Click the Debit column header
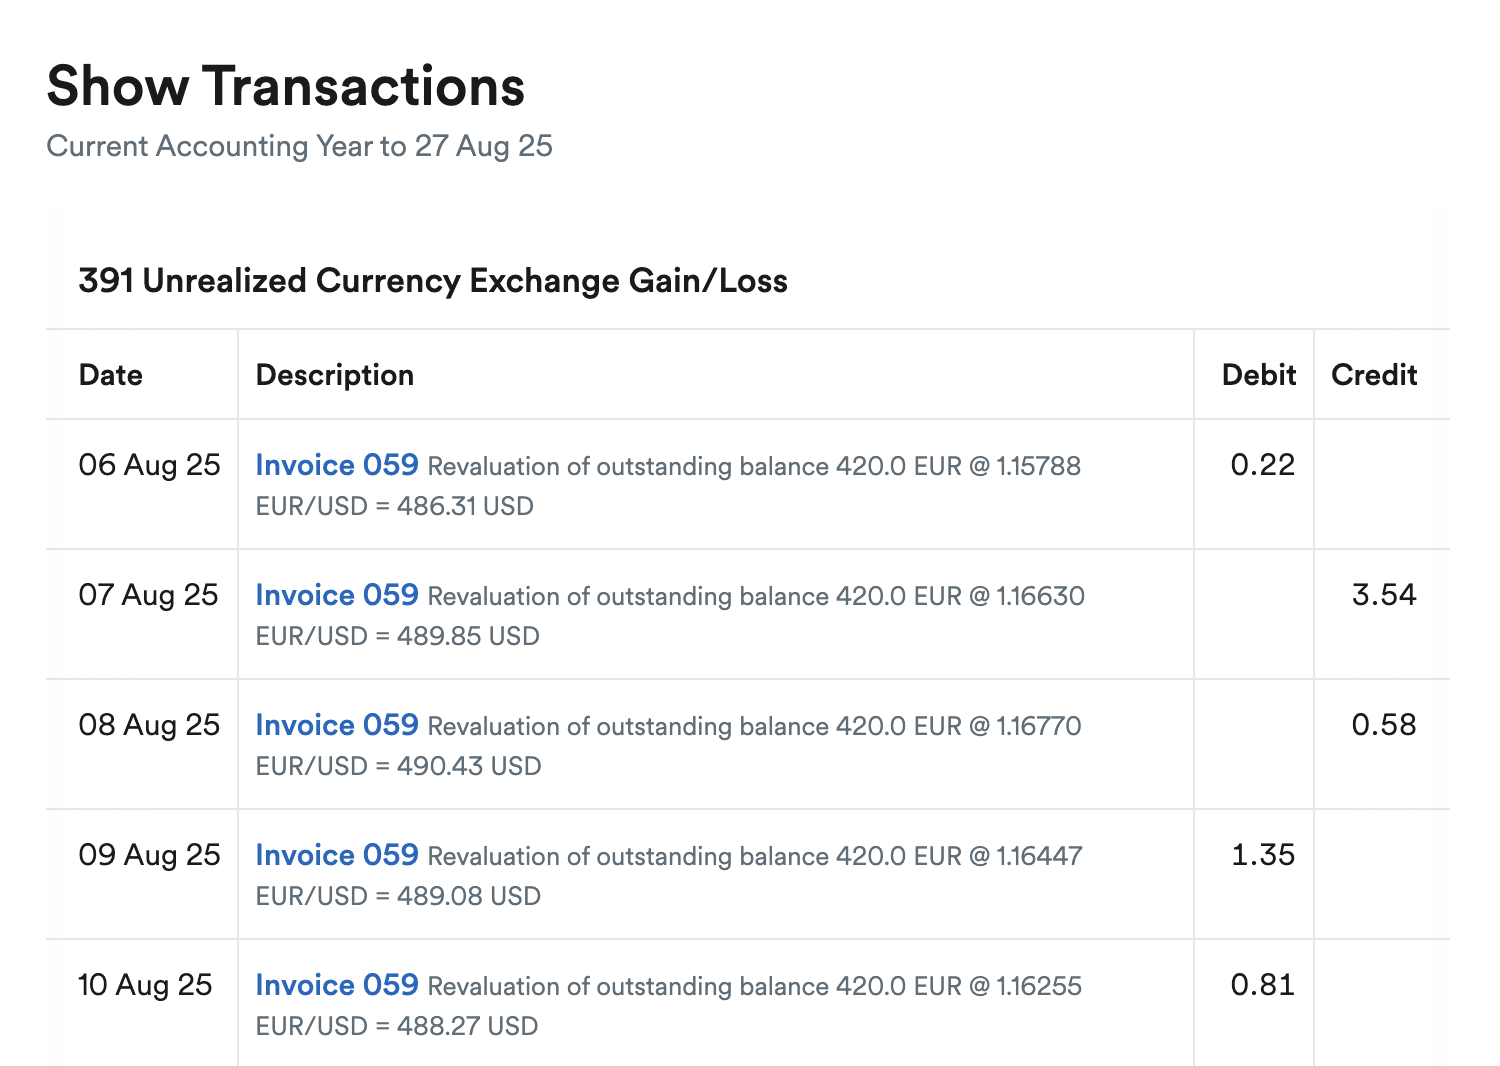This screenshot has width=1500, height=1066. 1259,375
